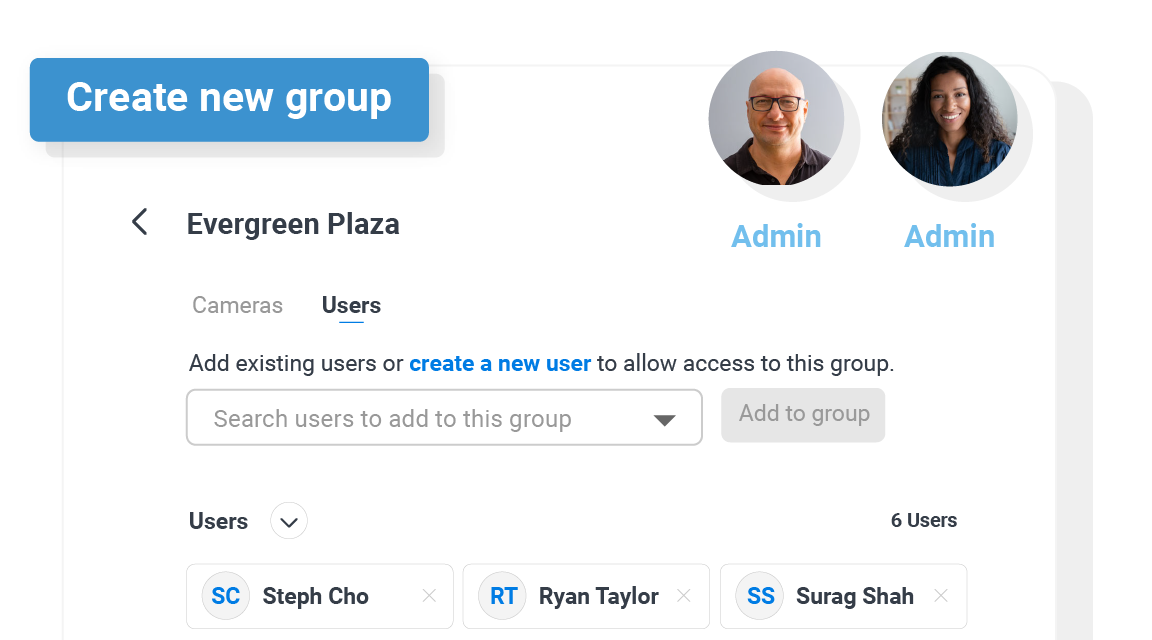Remove Ryan Taylor from the group
Screen dimensions: 1152x640
click(684, 596)
